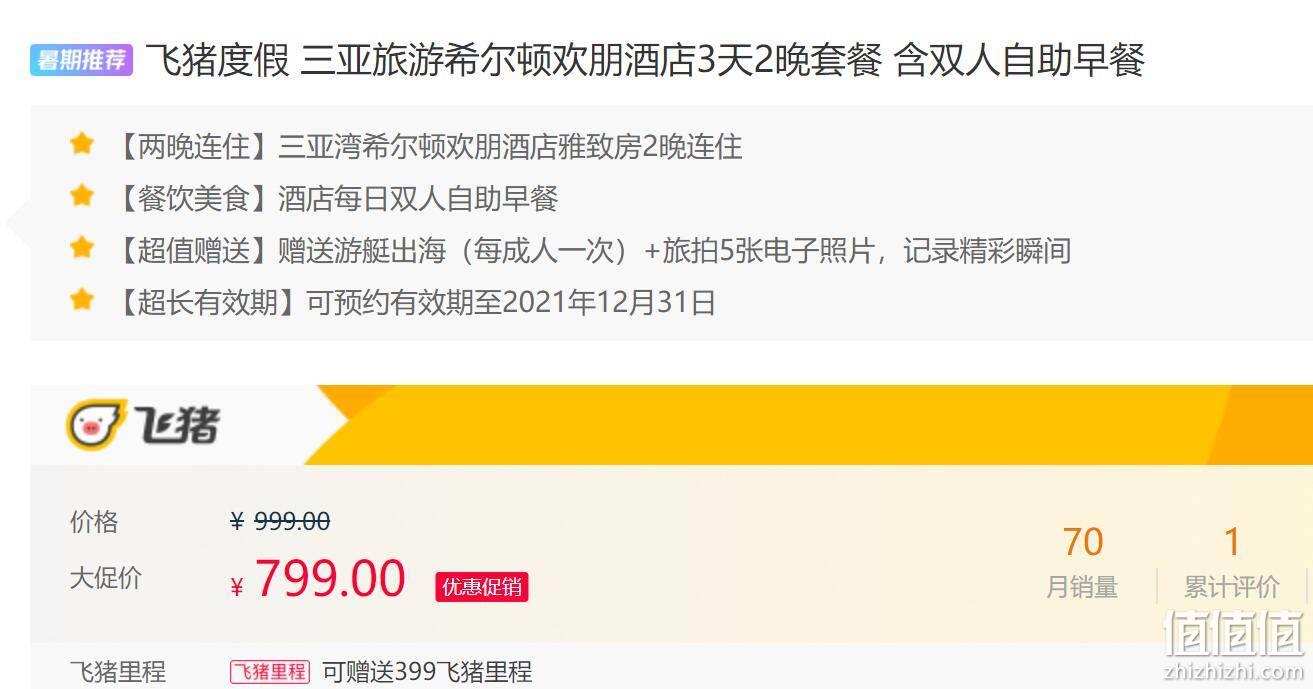
Task: Click the star beside 餐饮美食
Action: click(x=82, y=196)
